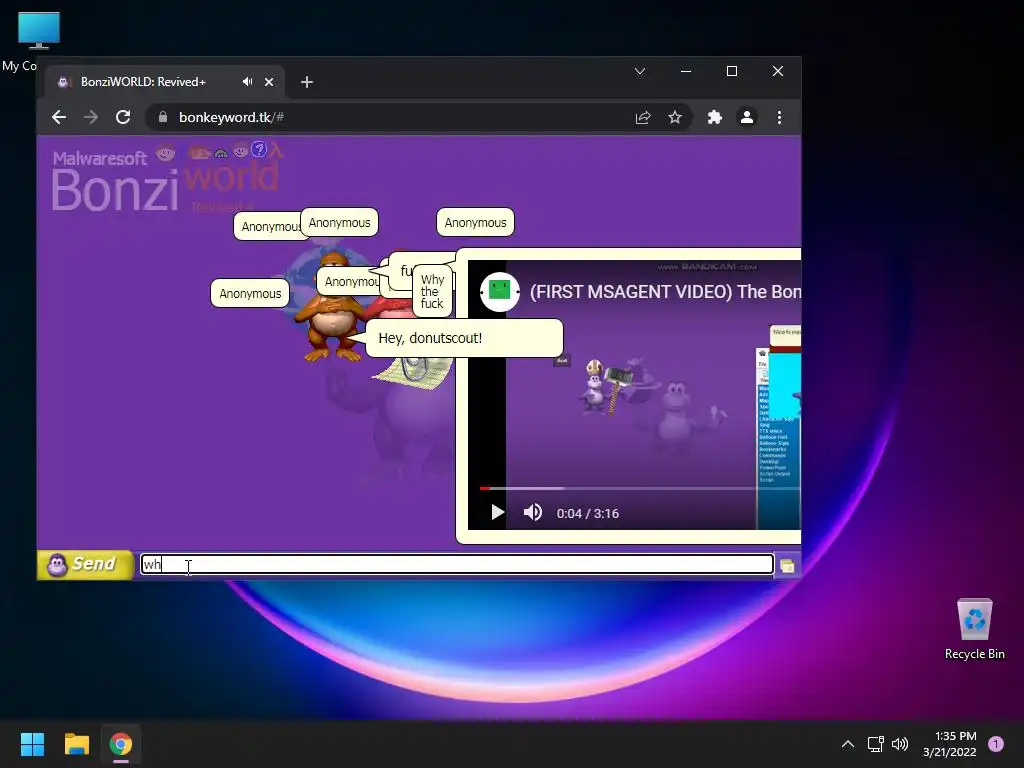
Task: Open Chrome three-dot menu
Action: coord(779,118)
